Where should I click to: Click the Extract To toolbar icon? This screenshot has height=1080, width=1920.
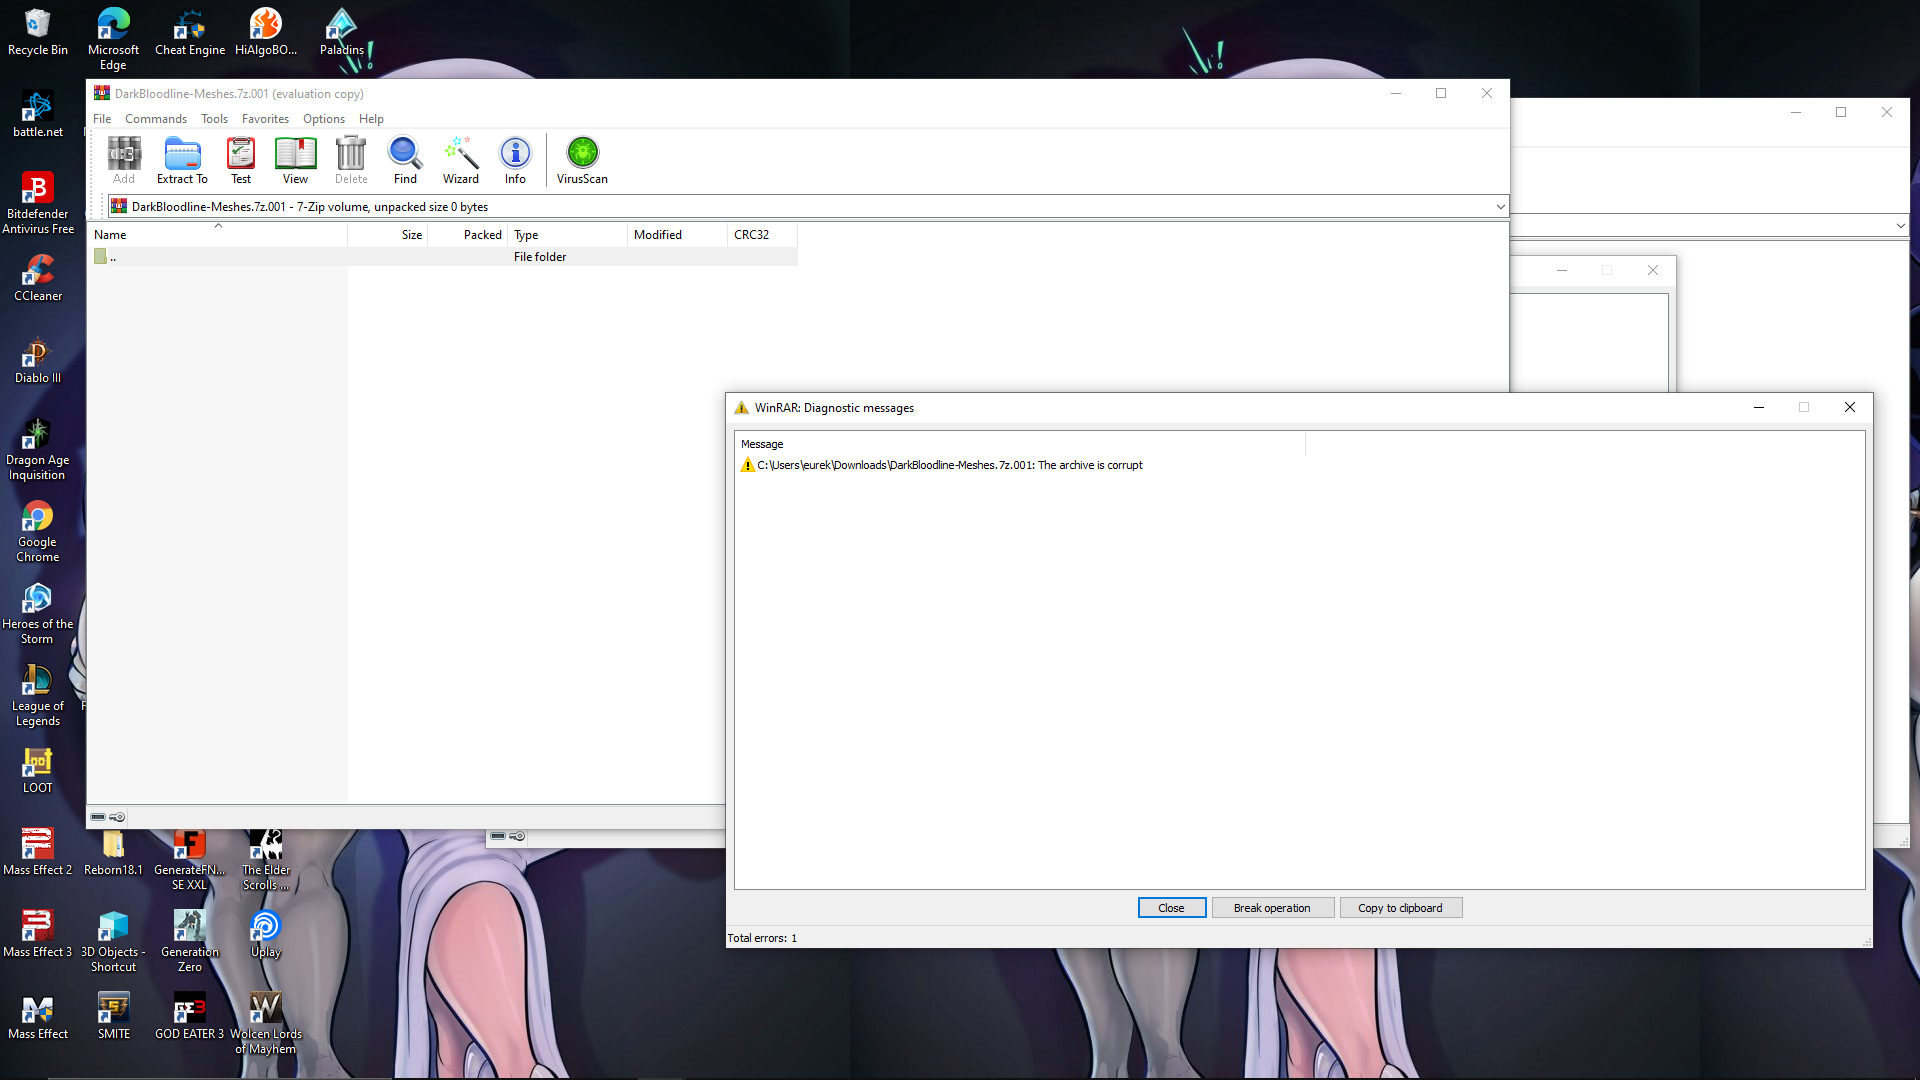[x=182, y=160]
